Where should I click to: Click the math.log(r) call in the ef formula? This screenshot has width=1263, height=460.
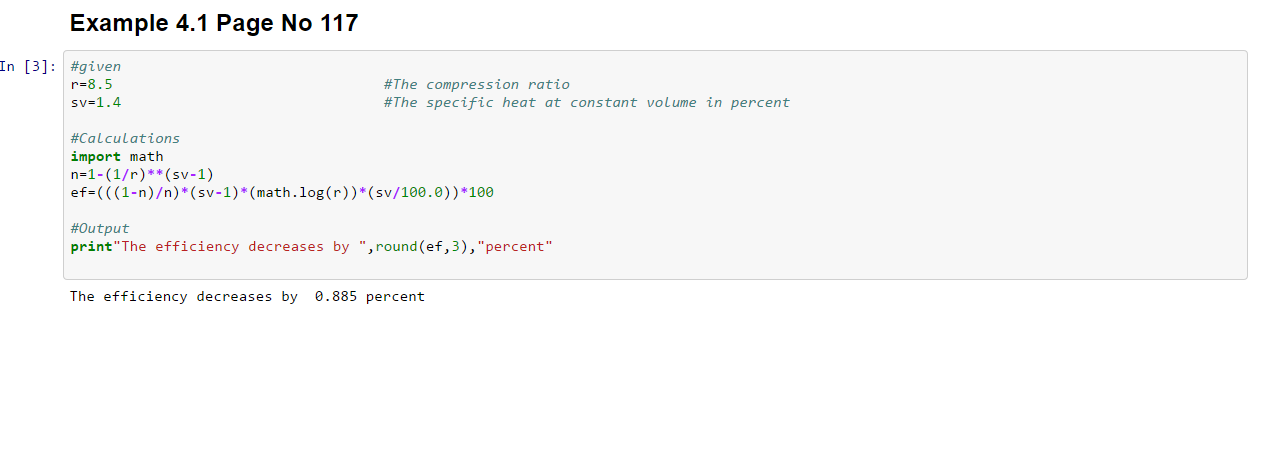click(302, 193)
